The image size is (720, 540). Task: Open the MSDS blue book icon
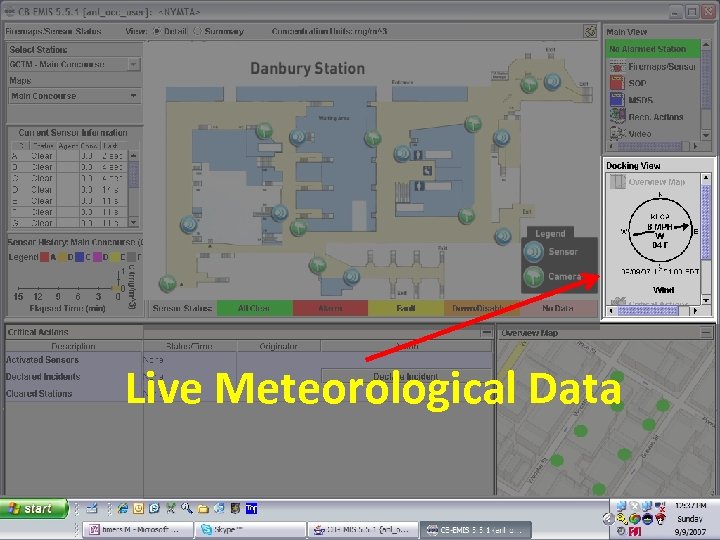[617, 100]
